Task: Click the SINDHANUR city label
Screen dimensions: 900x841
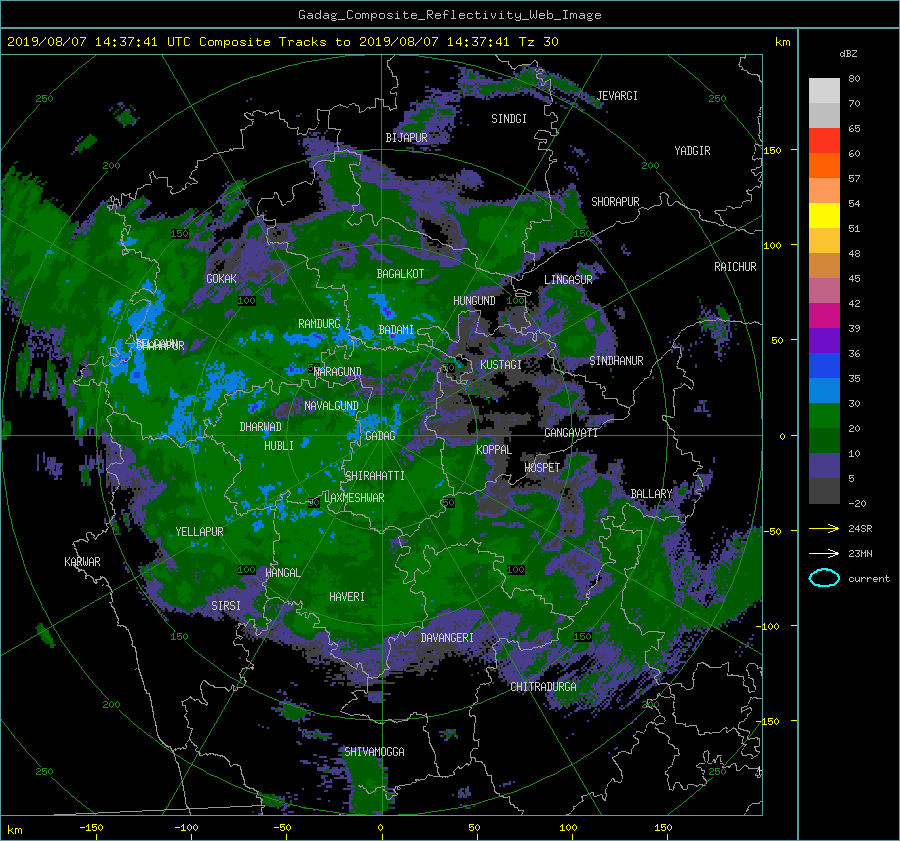Action: [616, 361]
